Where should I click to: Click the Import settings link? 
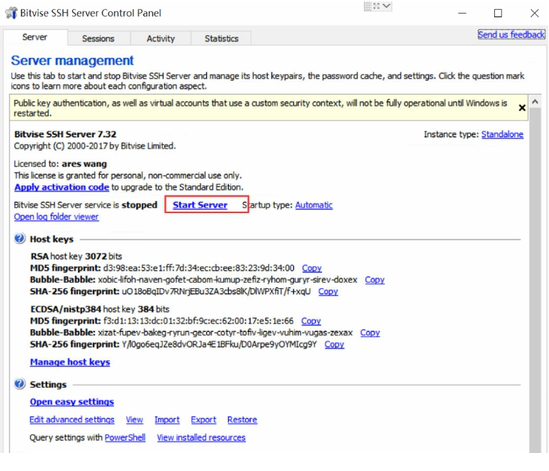coord(167,420)
